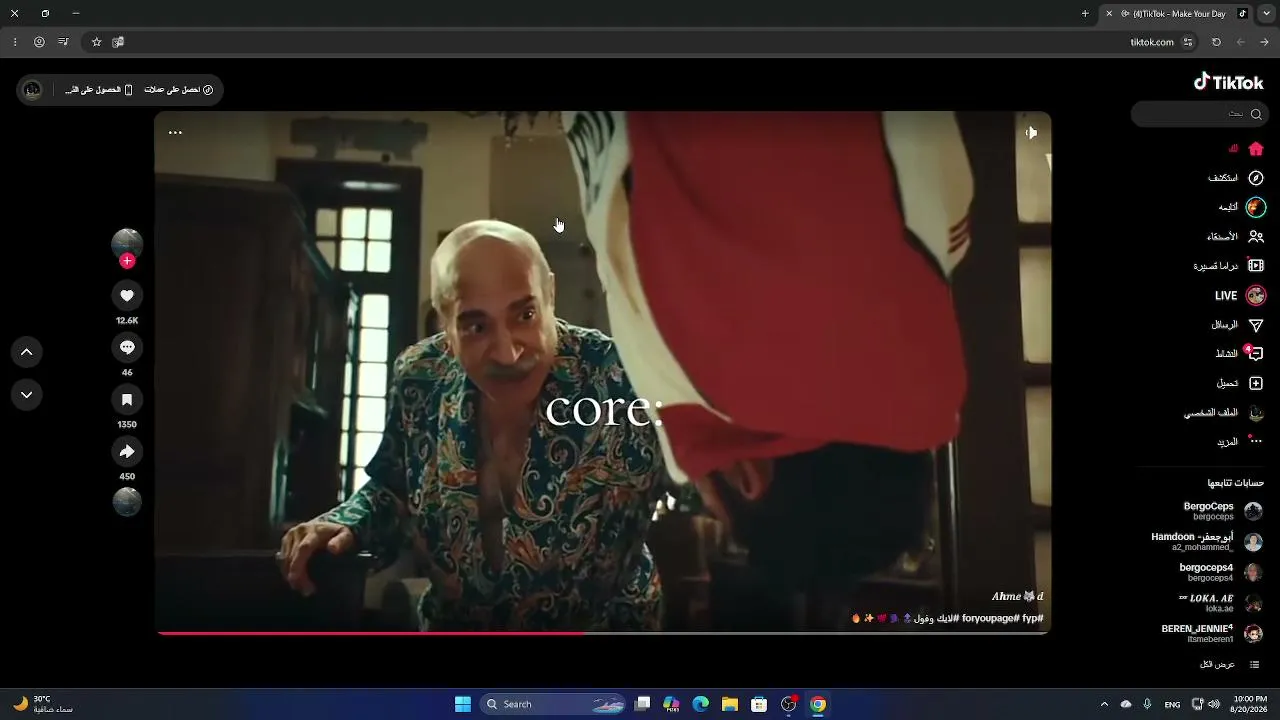This screenshot has height=720, width=1280.
Task: View site information beside tiktok.com
Action: coord(1188,42)
